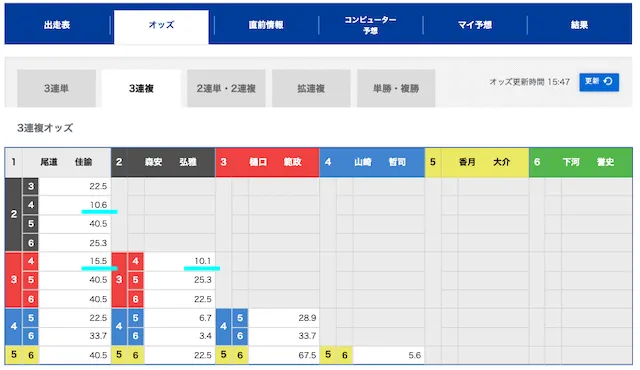
Task: Click boat 2 dark racer header cell
Action: click(x=163, y=162)
